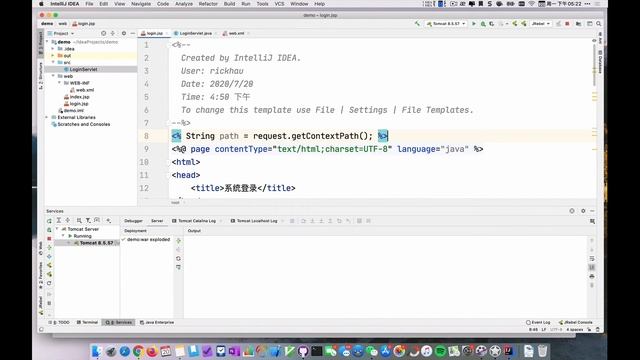Expand all in Services toolbar

(59, 220)
